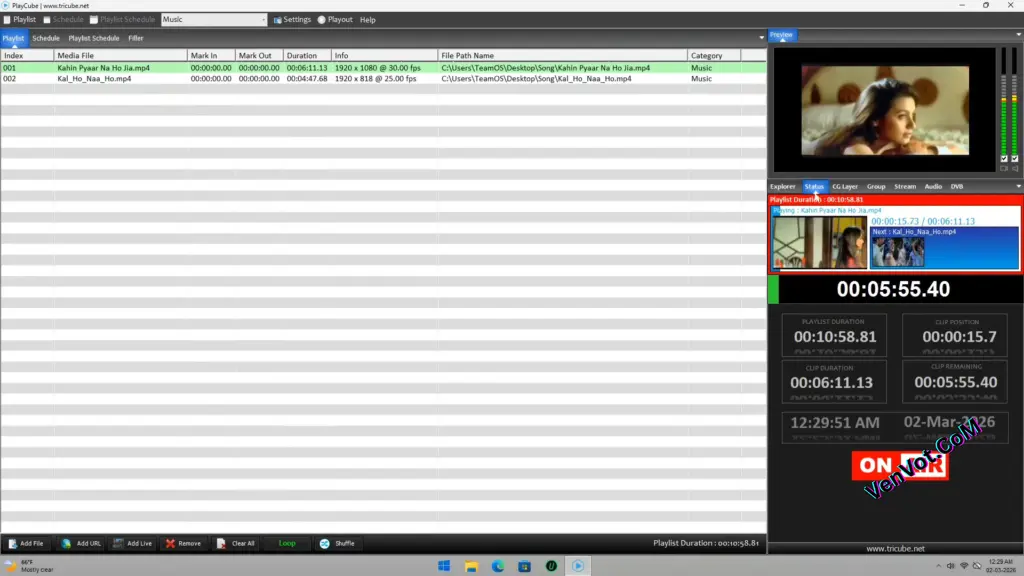Toggle the Loop playback button
This screenshot has height=576, width=1024.
(x=287, y=543)
